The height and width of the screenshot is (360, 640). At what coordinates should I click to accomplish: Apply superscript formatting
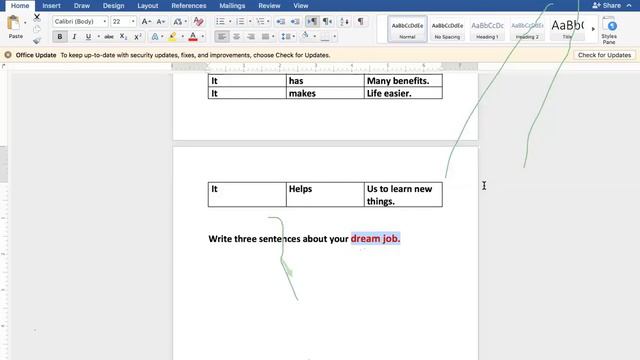[x=138, y=37]
